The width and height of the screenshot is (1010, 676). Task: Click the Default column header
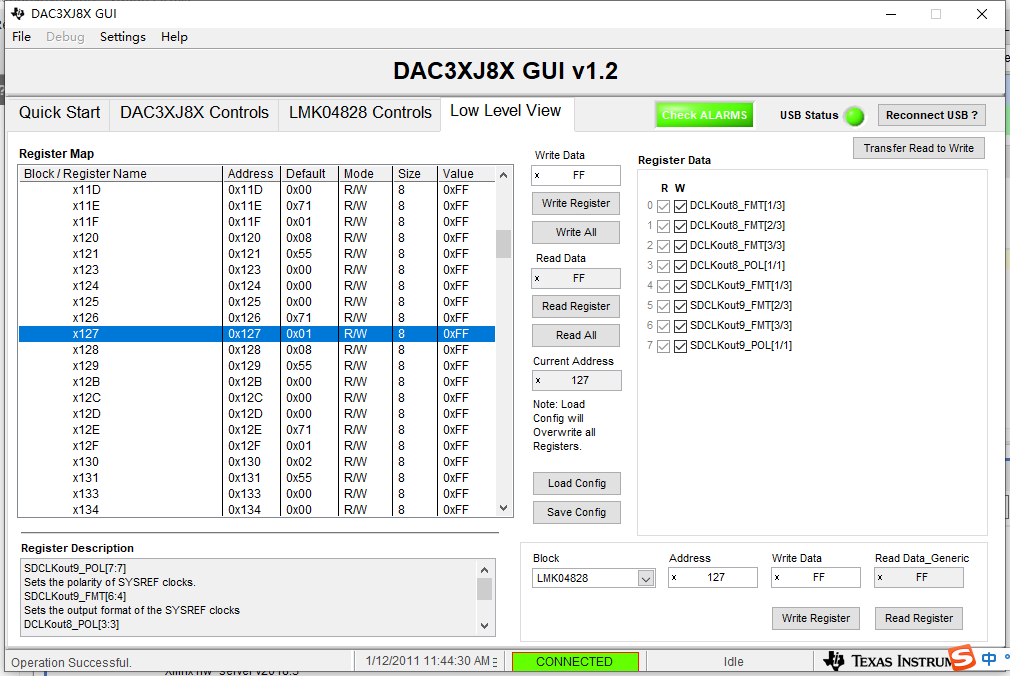(x=309, y=174)
